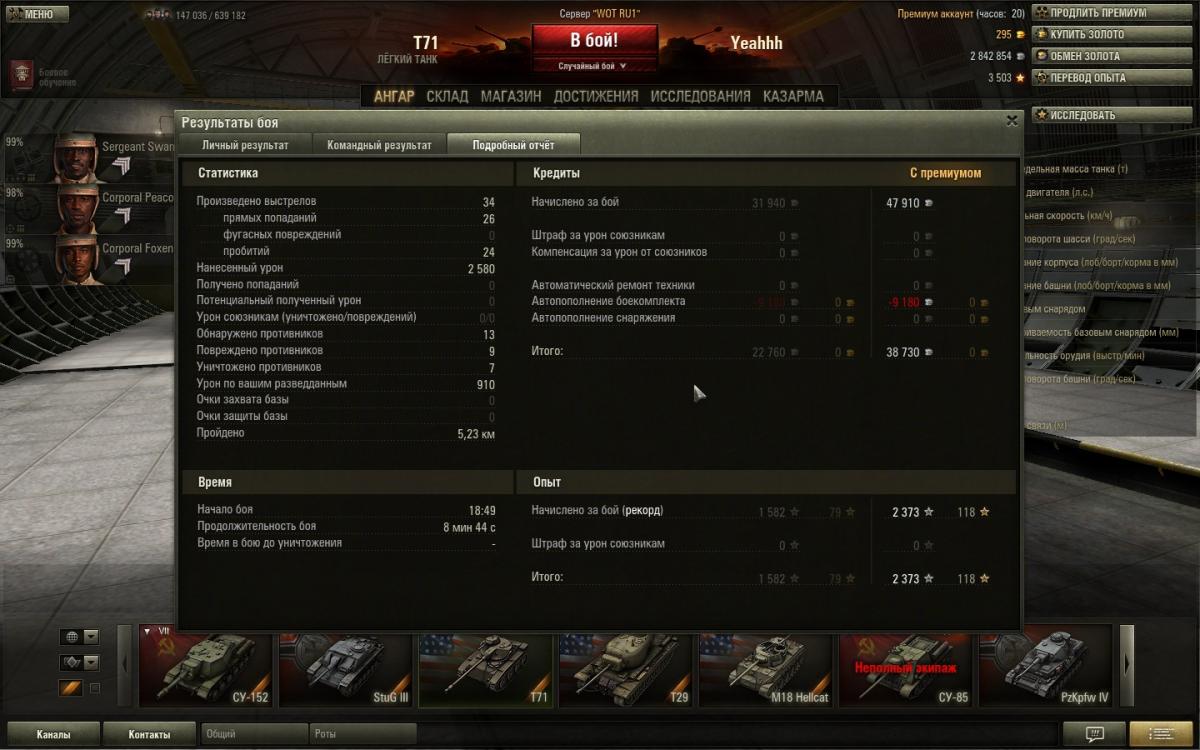
Task: Open the Каналы channels button
Action: coord(53,734)
